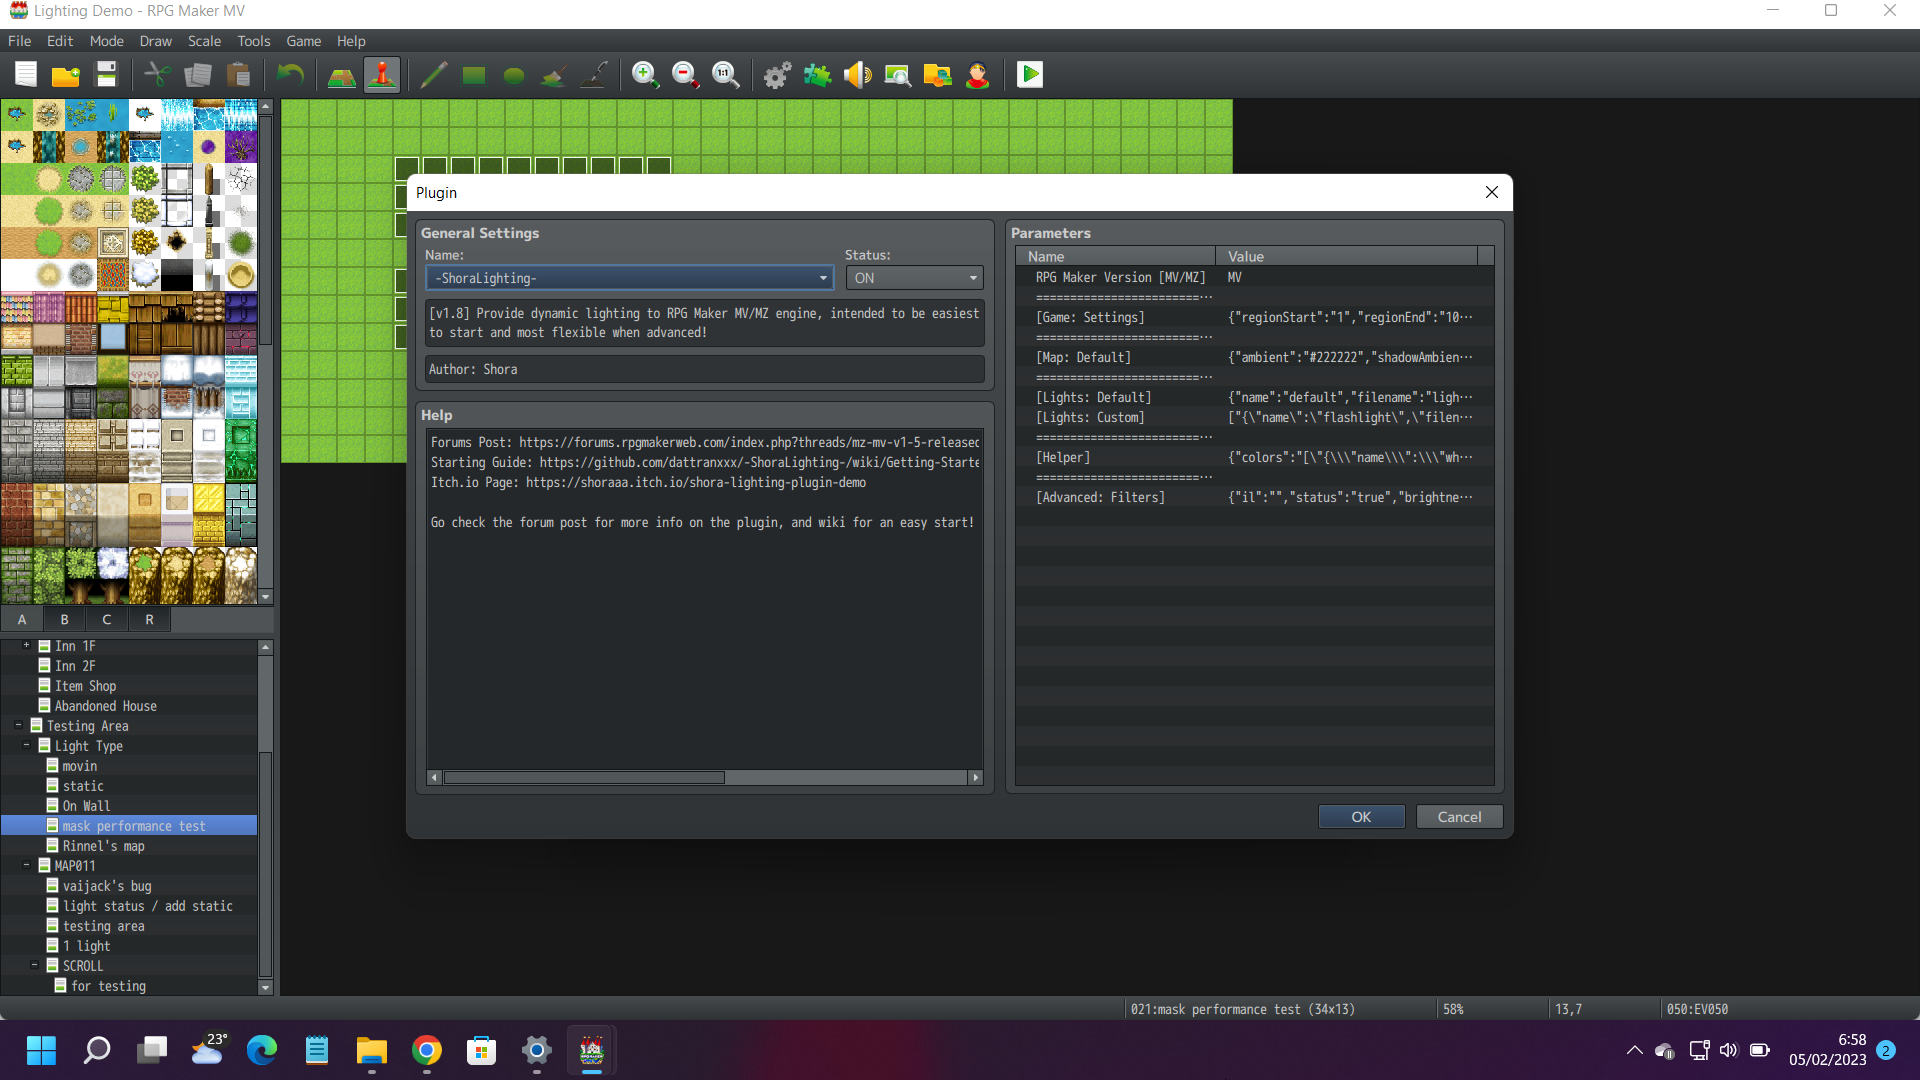
Task: Start Playtest with the green play icon
Action: [x=1030, y=75]
